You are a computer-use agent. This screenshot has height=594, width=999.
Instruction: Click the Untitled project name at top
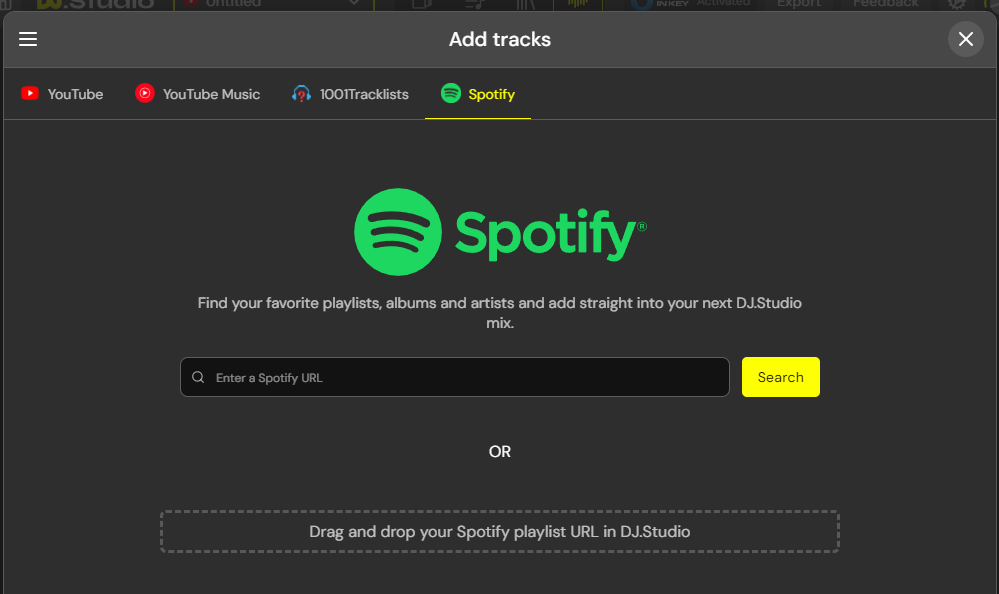coord(232,4)
